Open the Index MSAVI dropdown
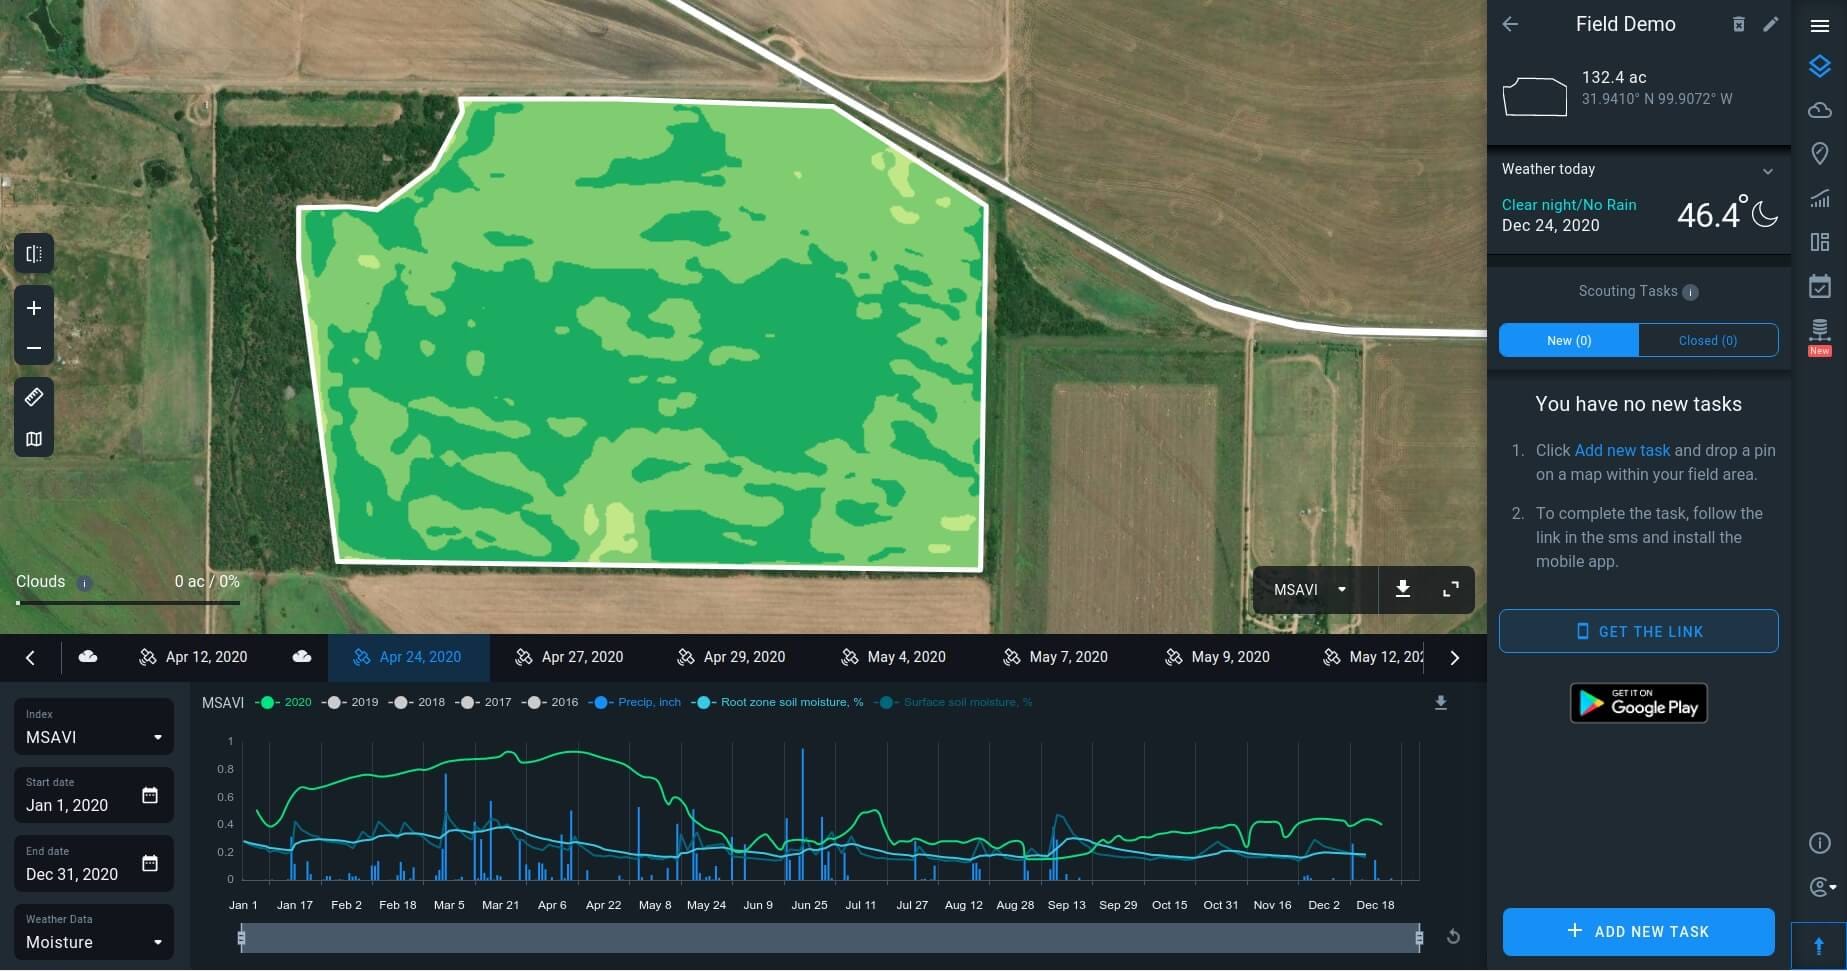The width and height of the screenshot is (1847, 971). click(x=94, y=727)
